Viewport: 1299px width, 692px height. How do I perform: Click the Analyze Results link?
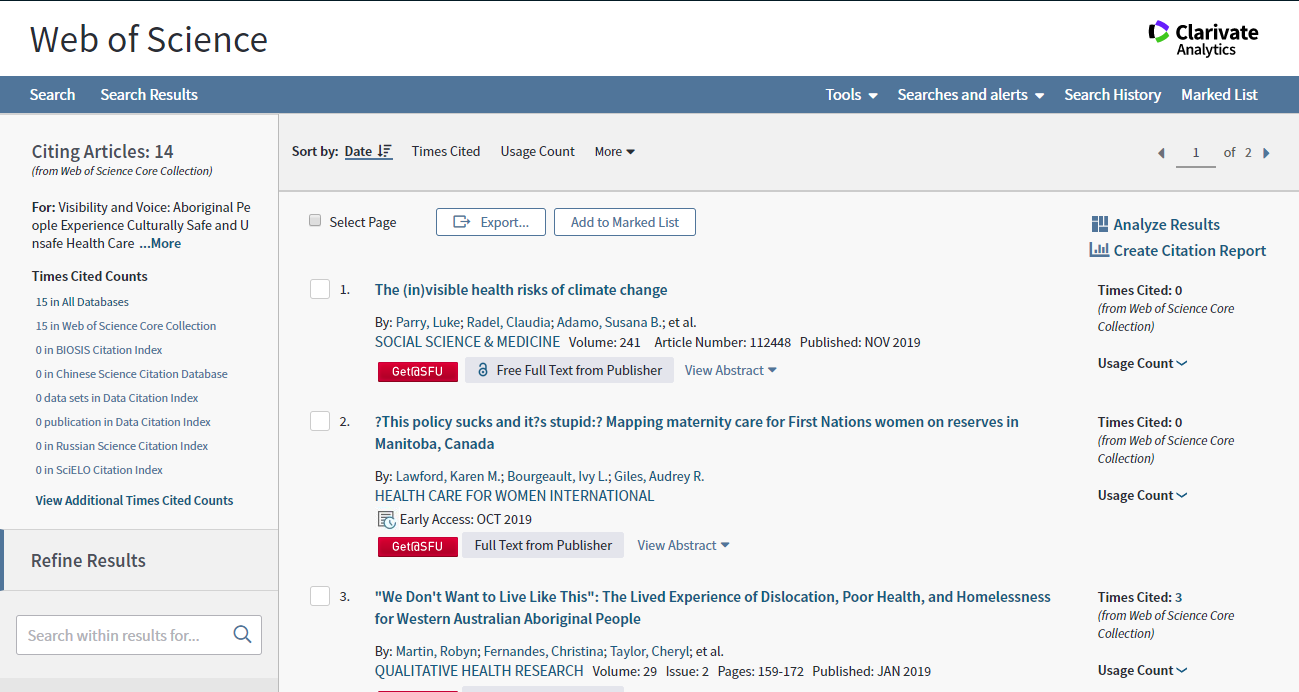click(x=1166, y=224)
